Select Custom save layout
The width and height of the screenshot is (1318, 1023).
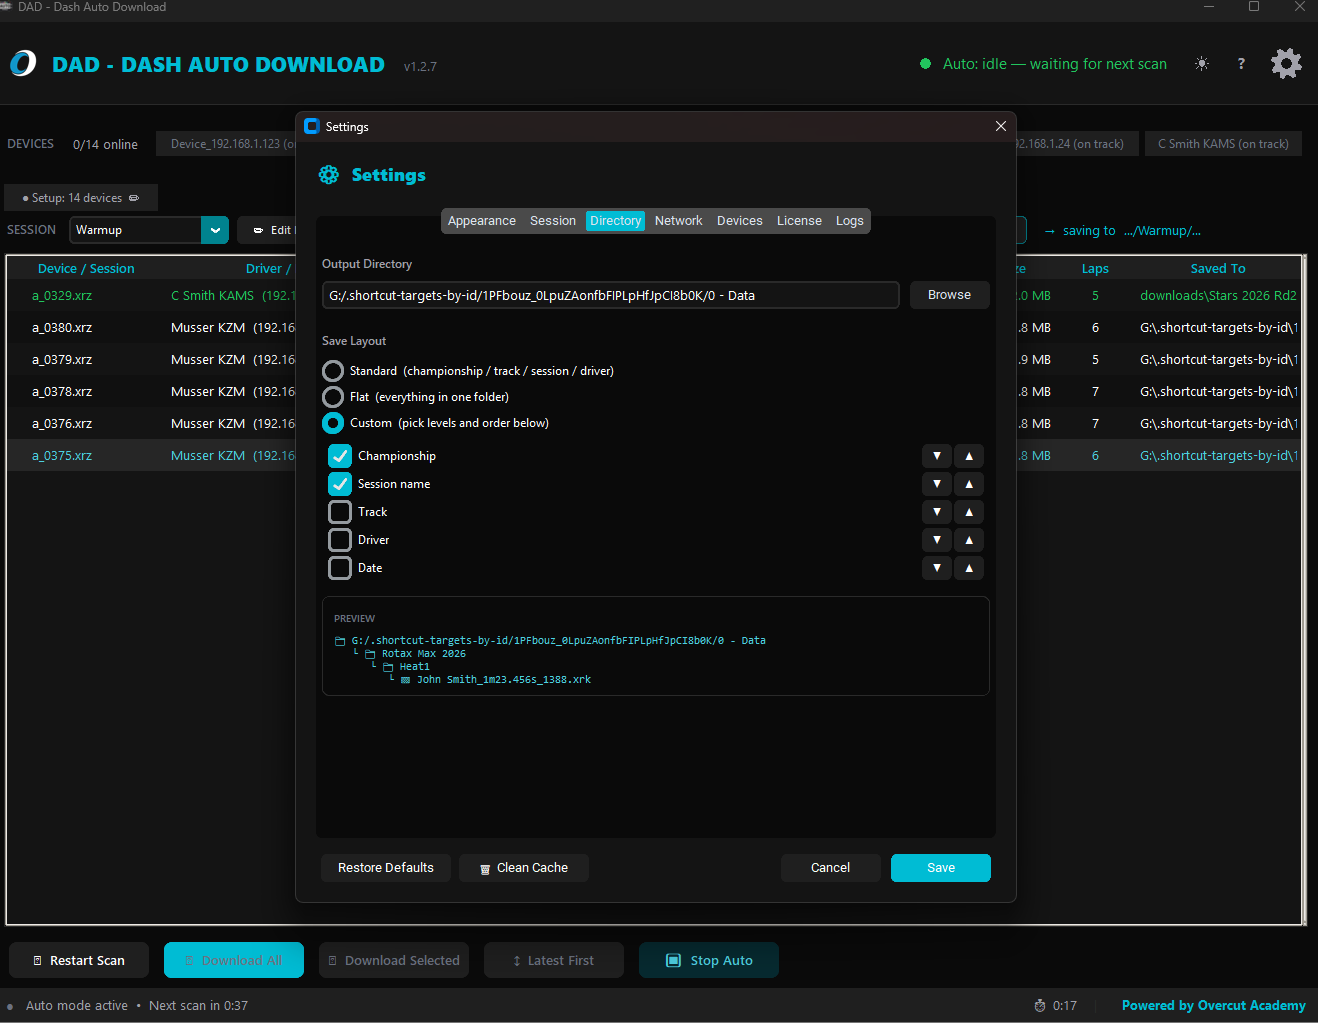(x=333, y=423)
